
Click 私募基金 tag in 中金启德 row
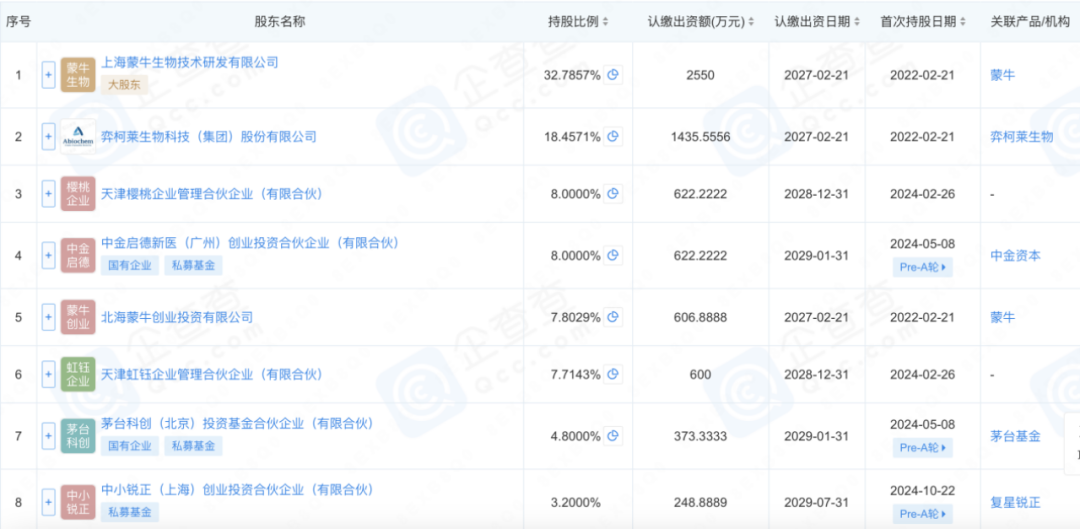coord(194,265)
